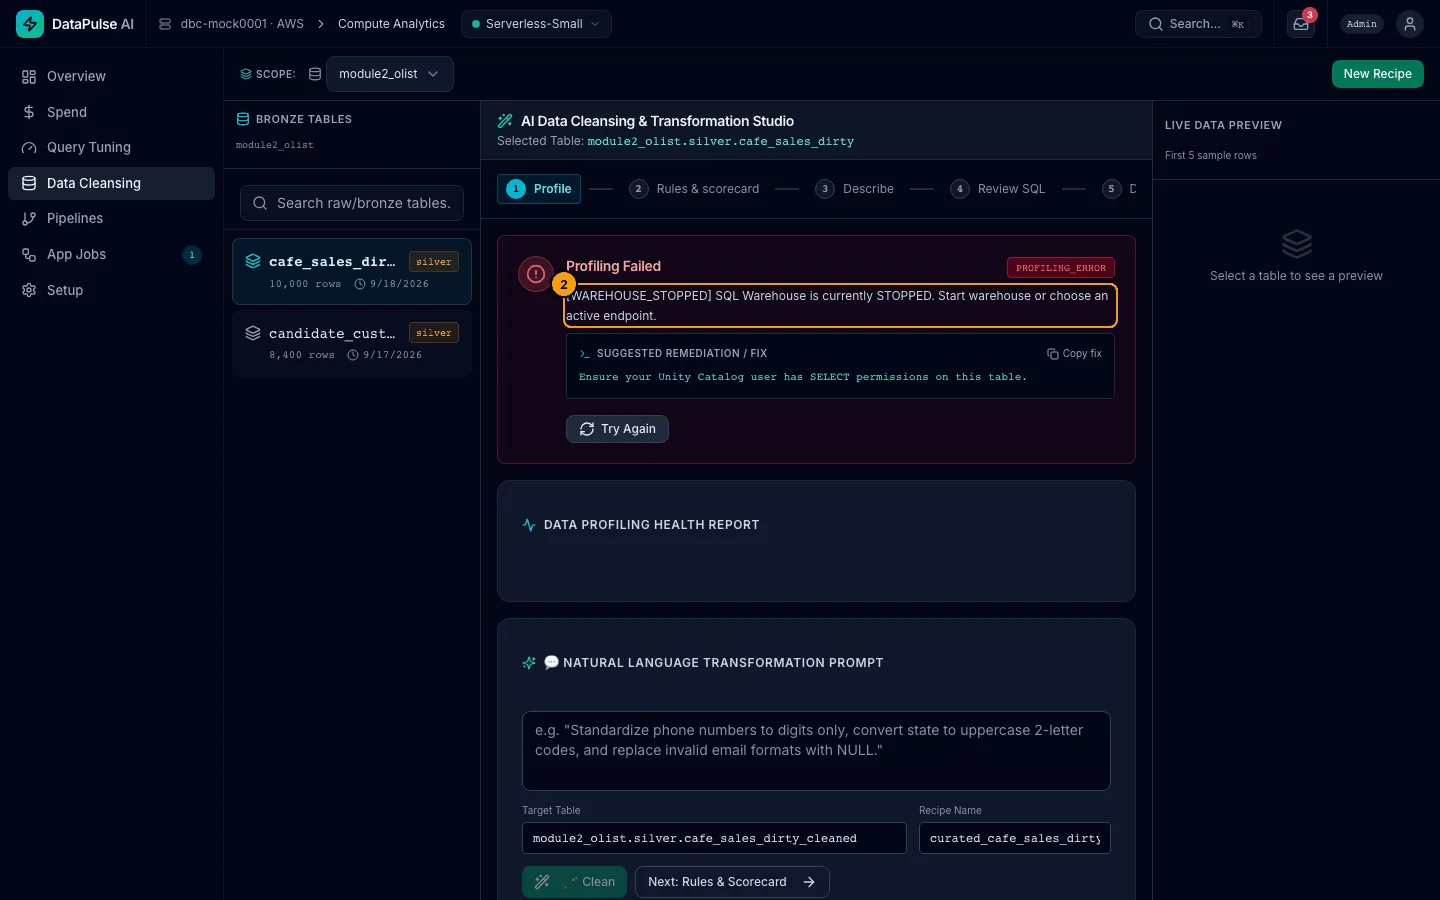The width and height of the screenshot is (1440, 900).
Task: Click the Bronze Tables database icon
Action: [242, 119]
